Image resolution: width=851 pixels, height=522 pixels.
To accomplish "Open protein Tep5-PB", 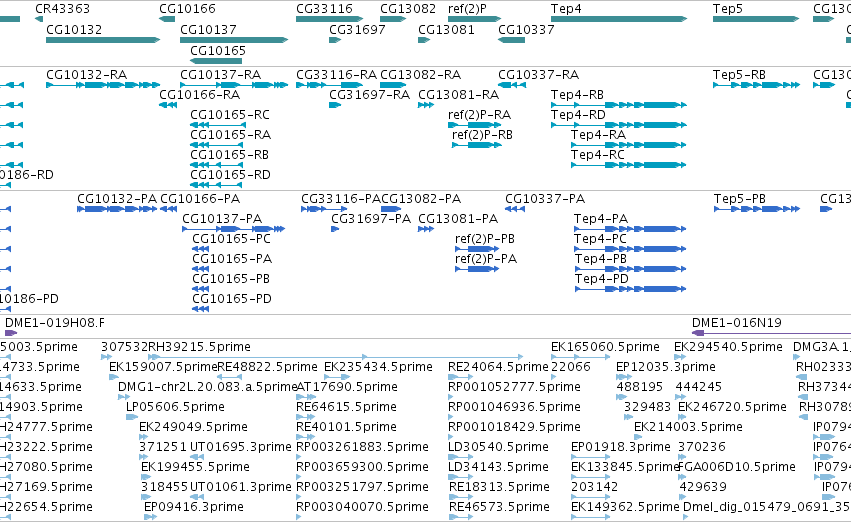I will point(740,199).
